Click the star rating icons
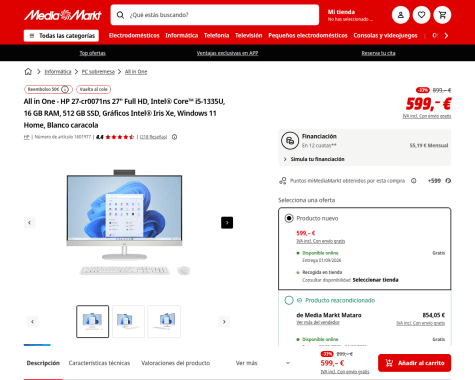The height and width of the screenshot is (380, 475). click(x=120, y=137)
